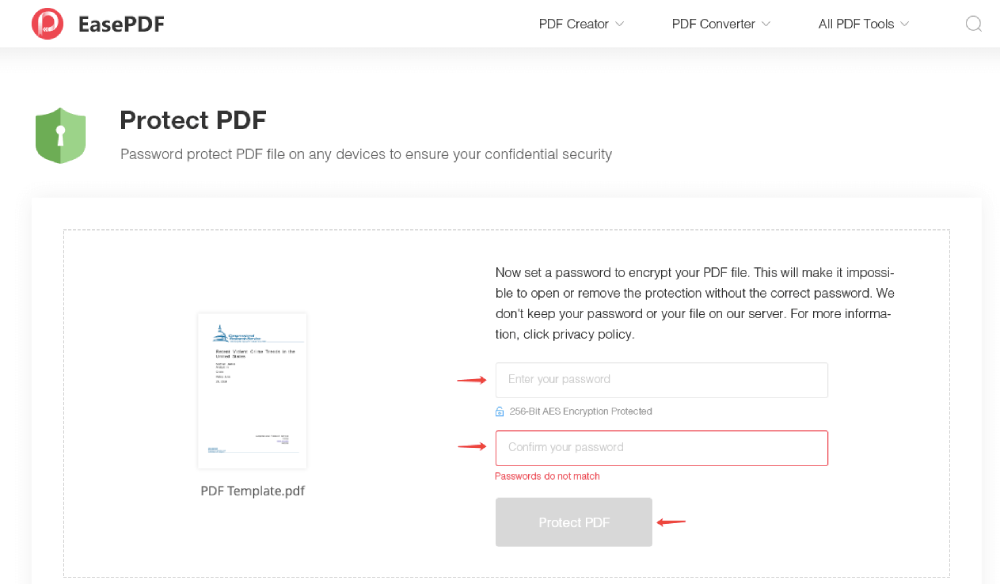
Task: Open search with the magnifier icon
Action: click(x=973, y=24)
